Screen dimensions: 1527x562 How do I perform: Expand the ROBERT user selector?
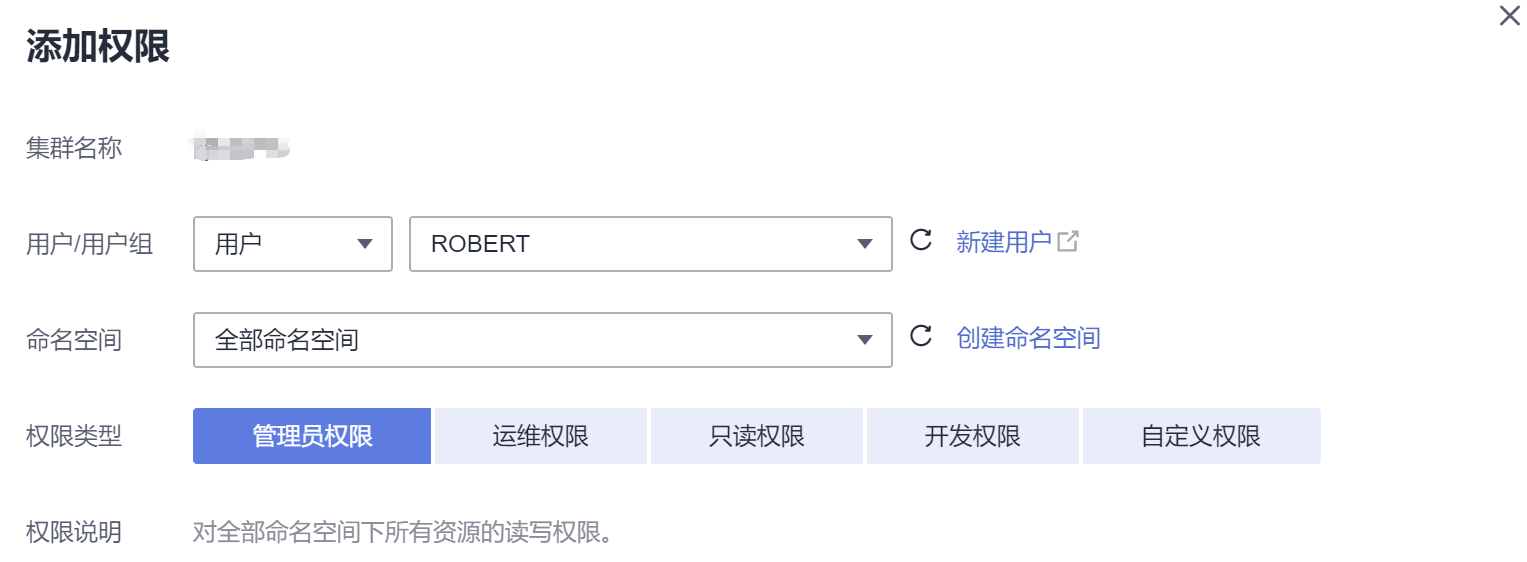coord(650,244)
